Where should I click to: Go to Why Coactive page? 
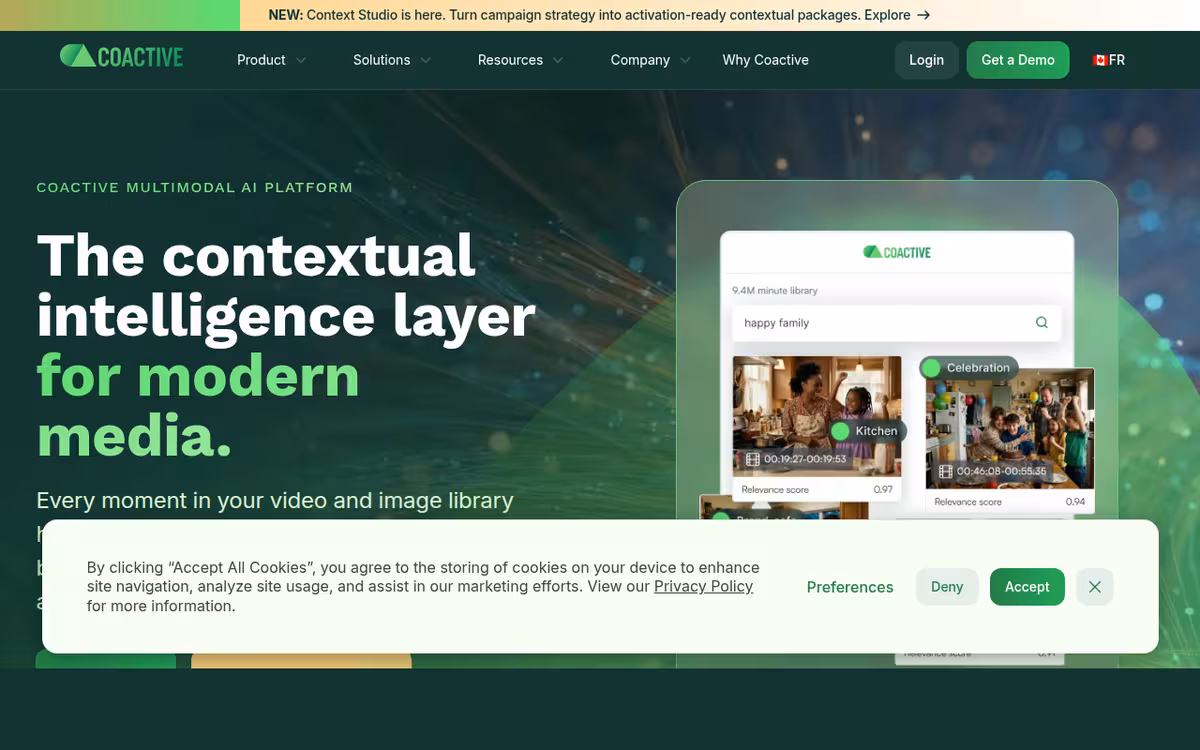click(x=766, y=60)
